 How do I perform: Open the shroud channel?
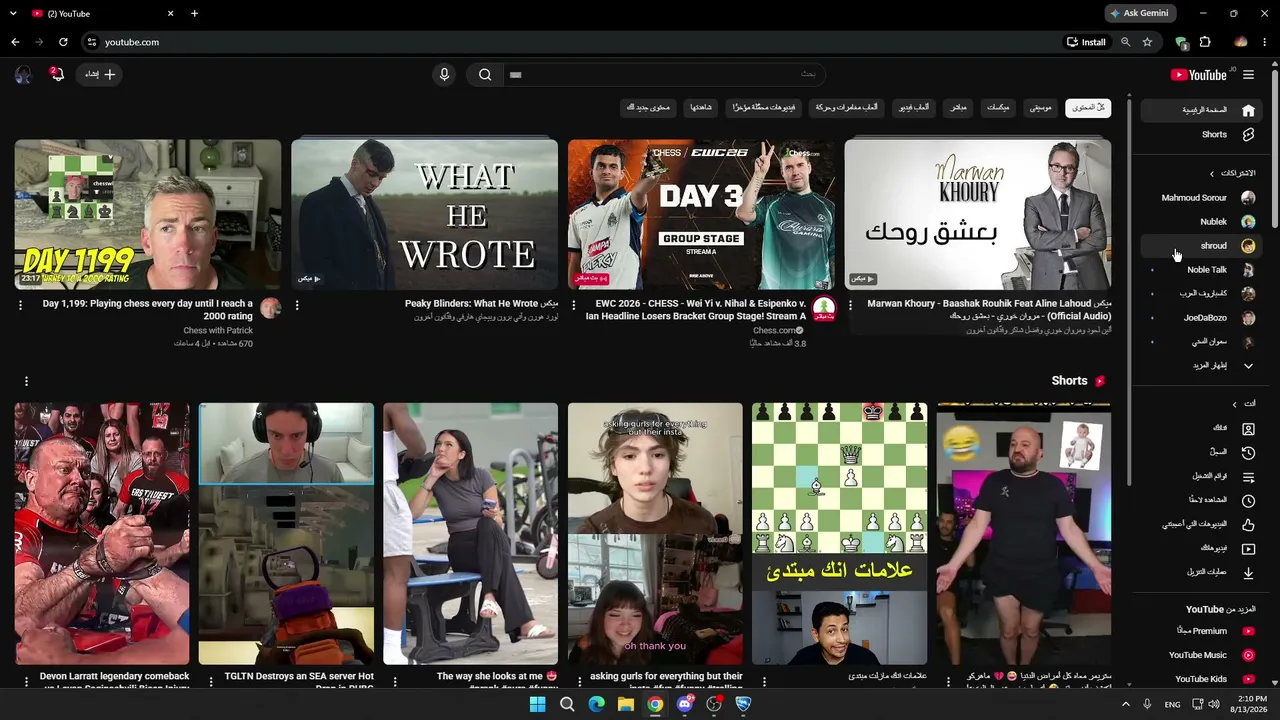[1203, 246]
